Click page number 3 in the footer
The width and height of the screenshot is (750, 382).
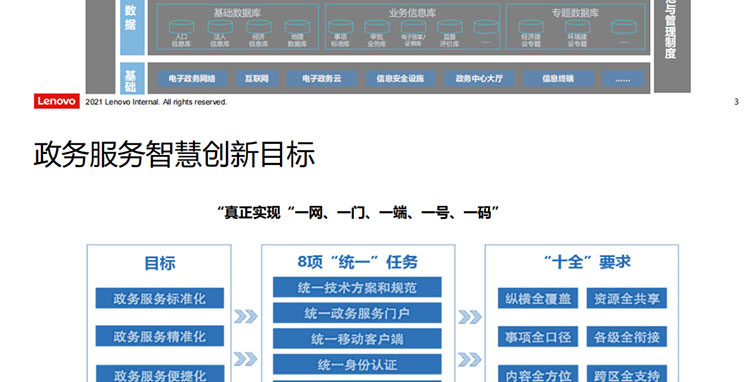(736, 102)
